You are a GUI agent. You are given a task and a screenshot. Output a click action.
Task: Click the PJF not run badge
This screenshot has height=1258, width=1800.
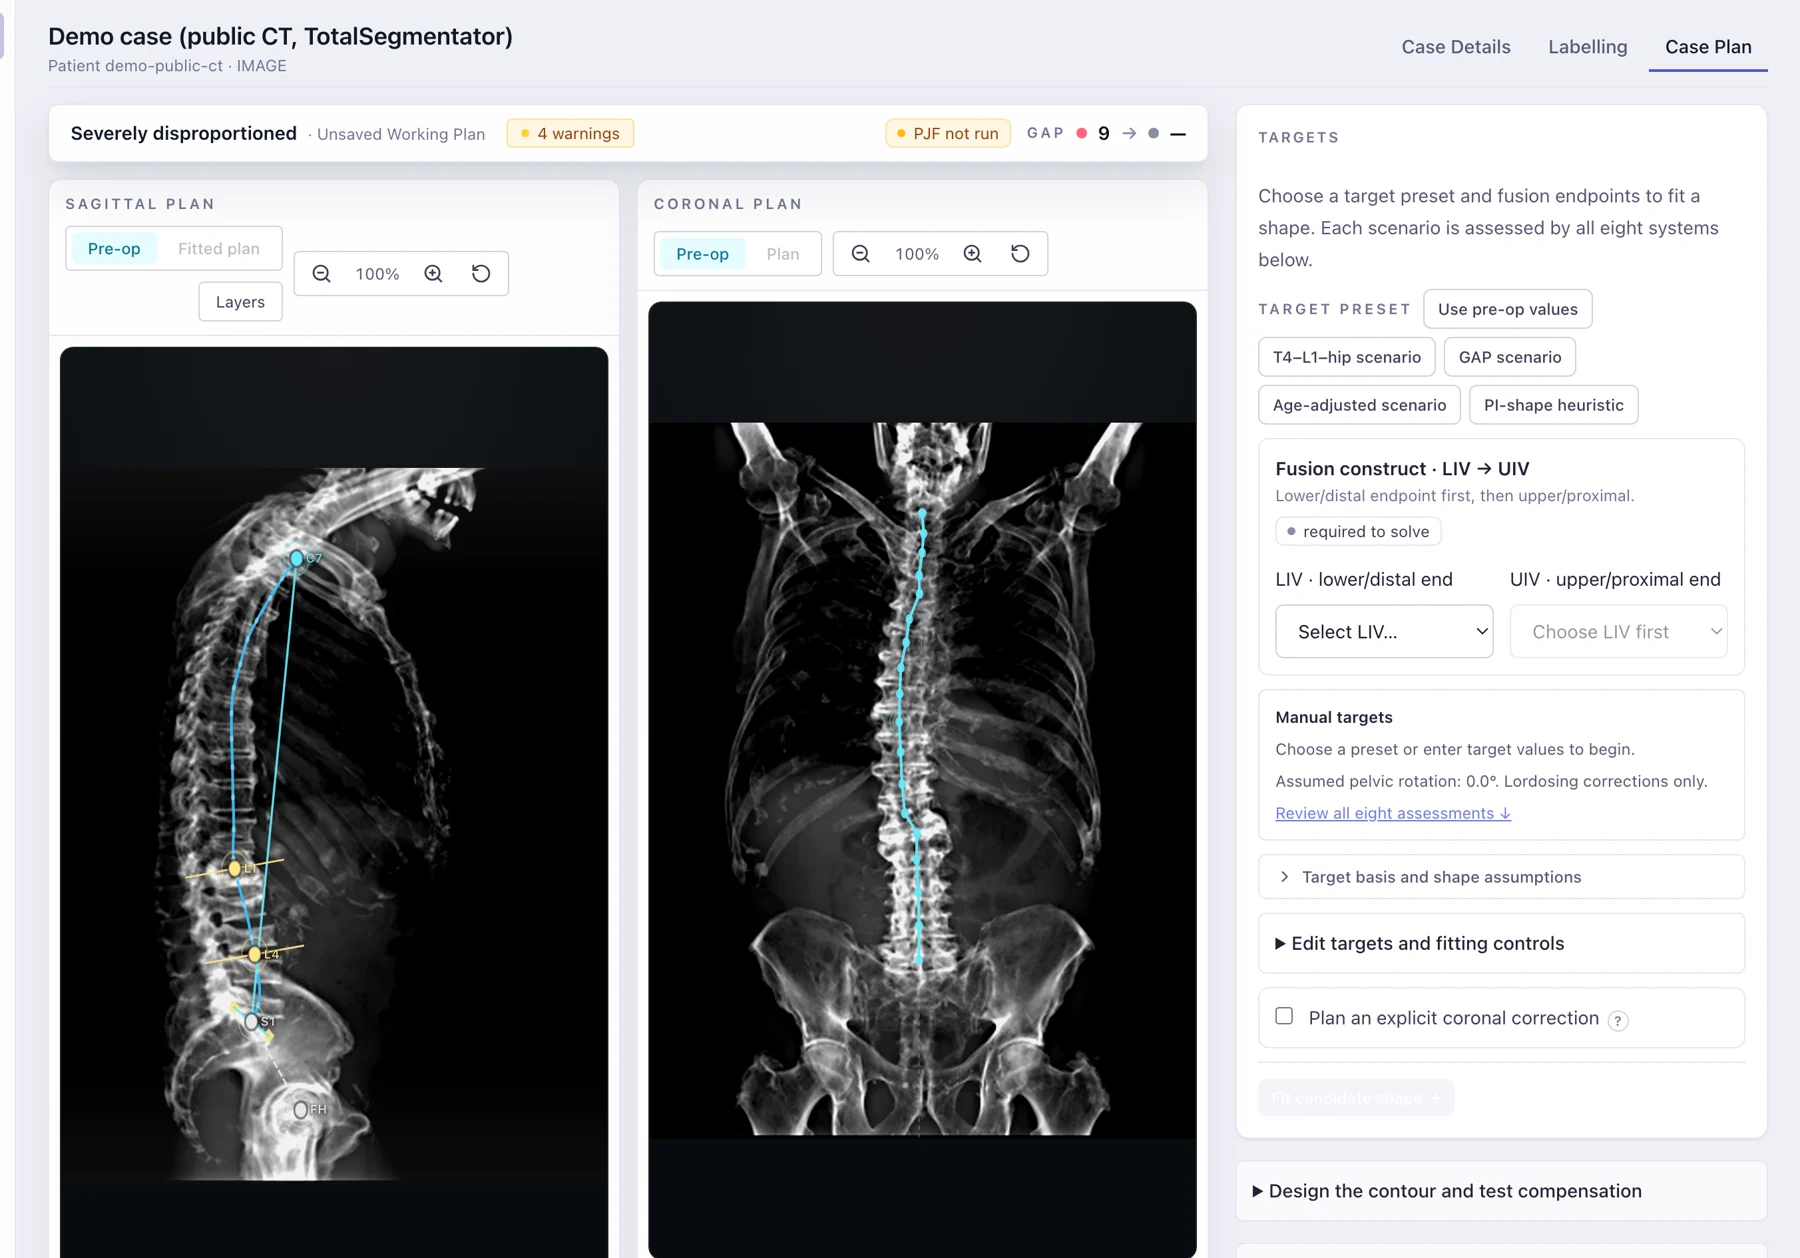pyautogui.click(x=947, y=133)
